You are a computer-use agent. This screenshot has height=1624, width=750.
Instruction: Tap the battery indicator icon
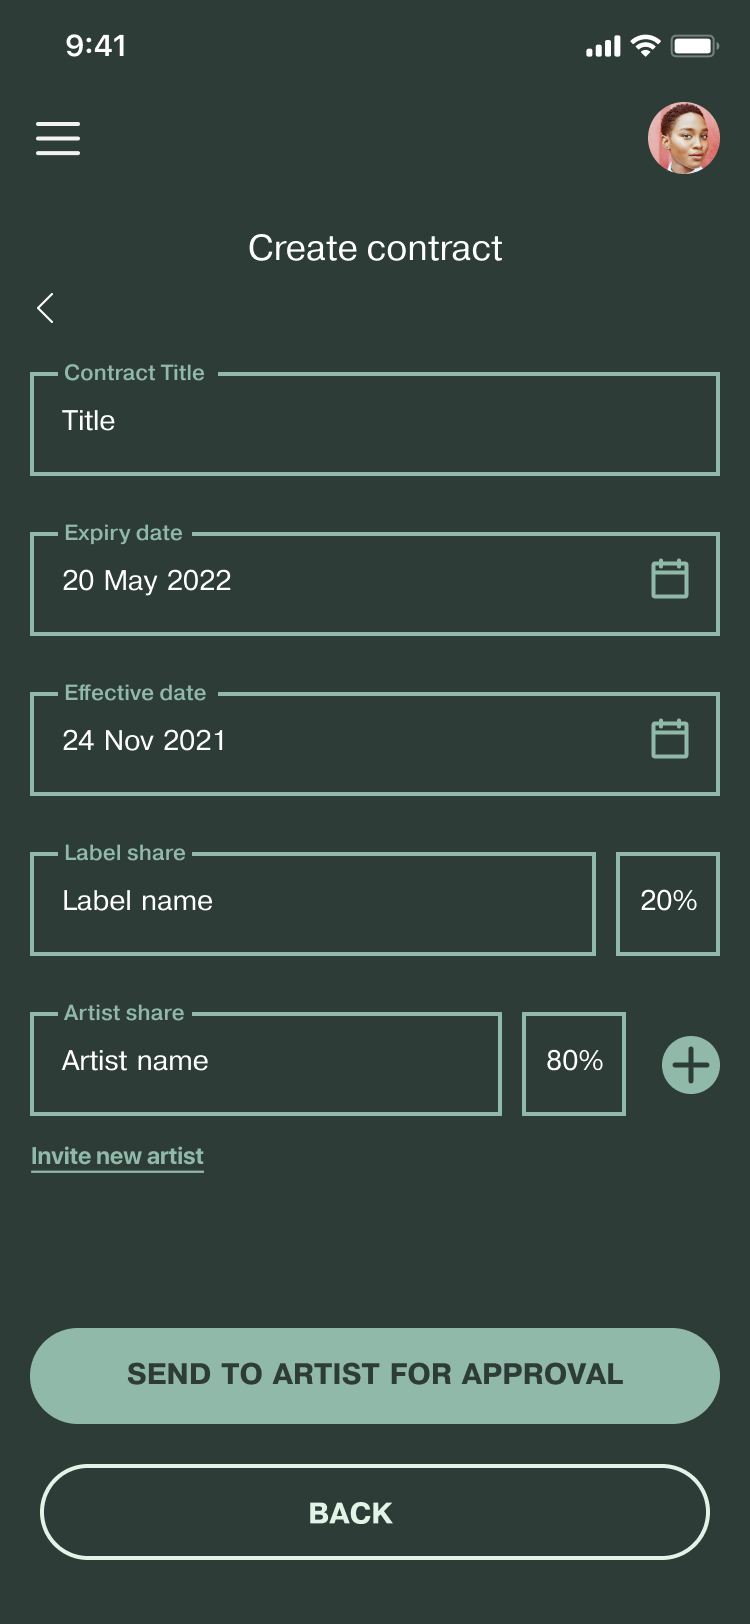(694, 46)
